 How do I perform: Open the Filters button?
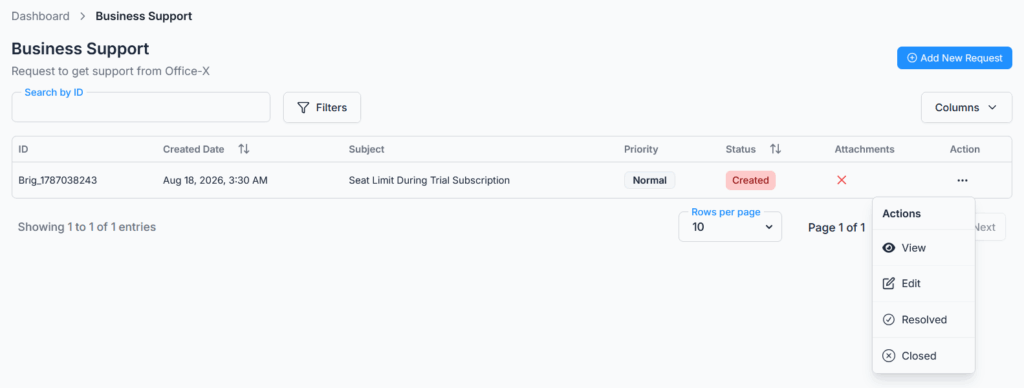pyautogui.click(x=322, y=107)
